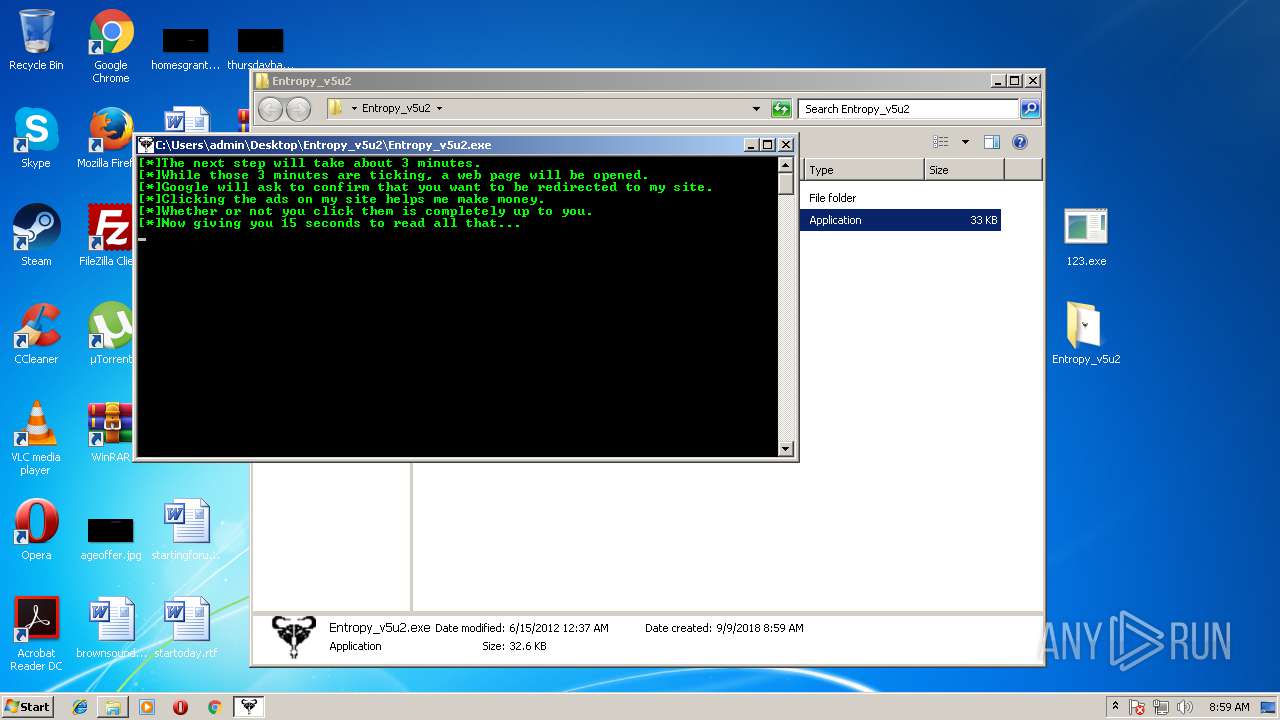Launch Steam from the desktop
This screenshot has width=1280, height=720.
point(36,236)
